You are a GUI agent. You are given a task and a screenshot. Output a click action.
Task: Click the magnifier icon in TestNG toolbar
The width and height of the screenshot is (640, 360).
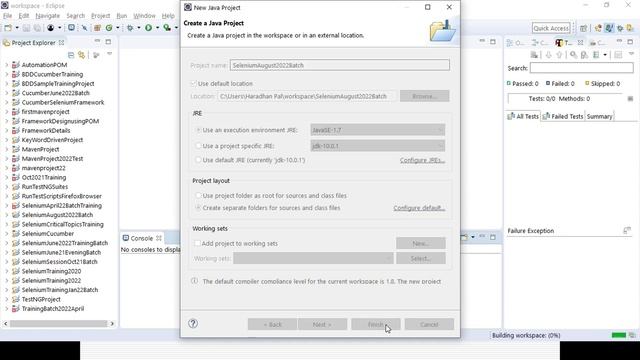click(573, 55)
